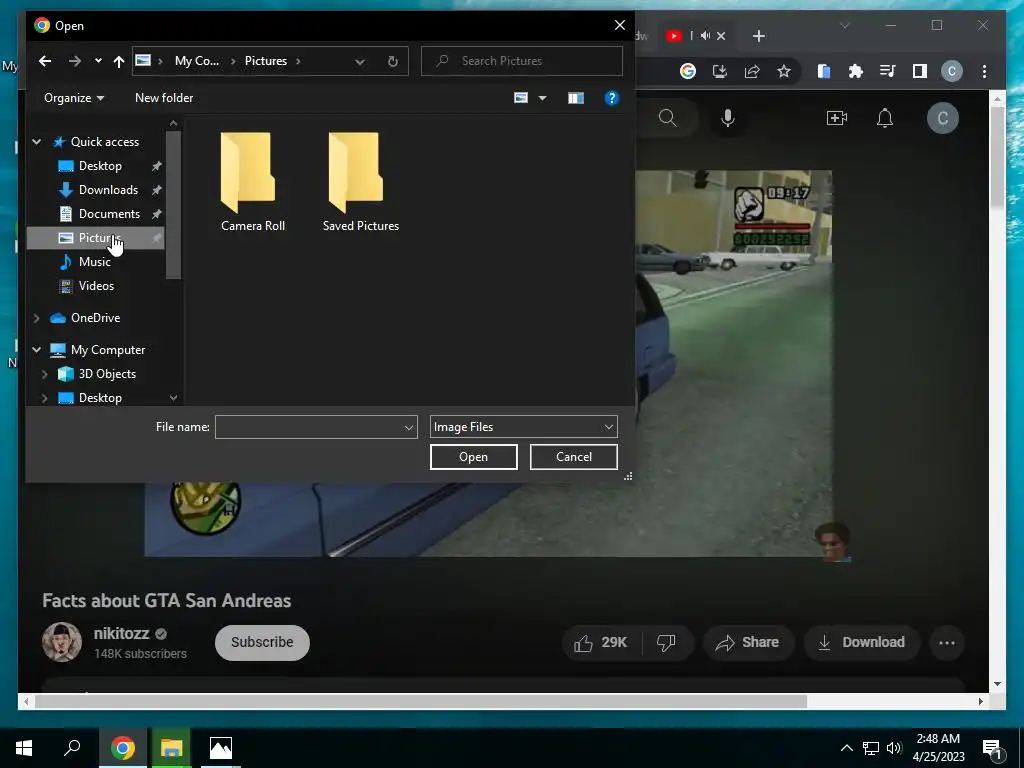Viewport: 1024px width, 768px height.
Task: Click the Search Pictures field
Action: click(x=522, y=61)
